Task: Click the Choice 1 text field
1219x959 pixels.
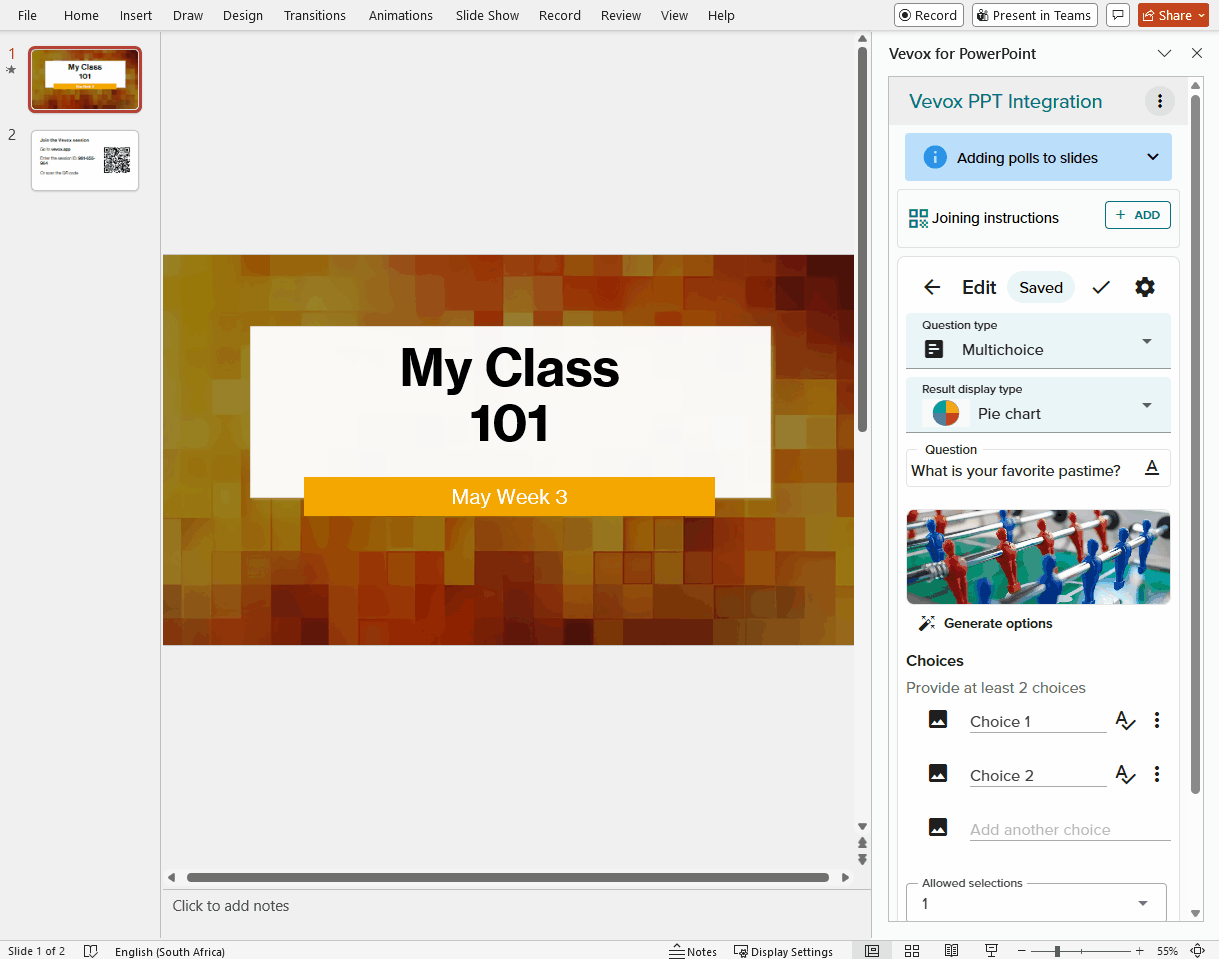Action: pos(1038,721)
